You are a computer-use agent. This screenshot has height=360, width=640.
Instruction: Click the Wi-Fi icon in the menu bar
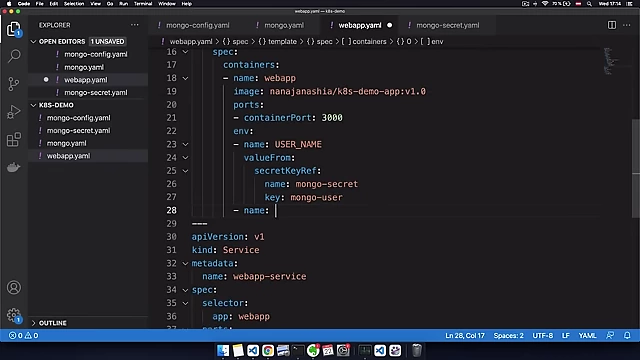click(545, 4)
